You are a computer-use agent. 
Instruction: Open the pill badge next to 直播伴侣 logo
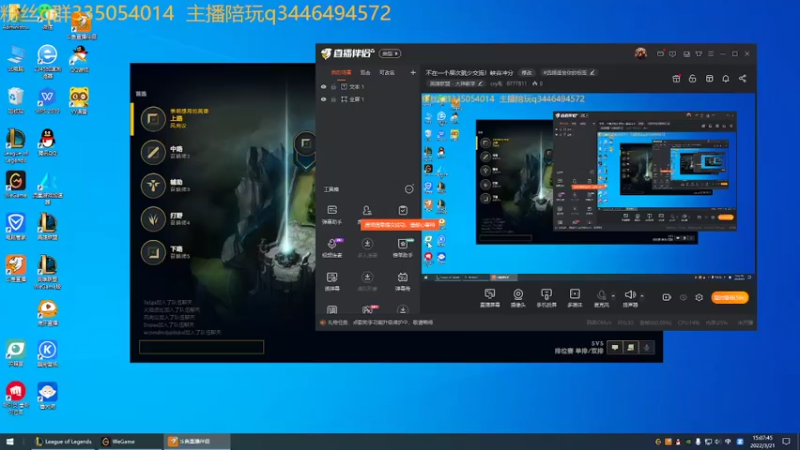pos(390,54)
